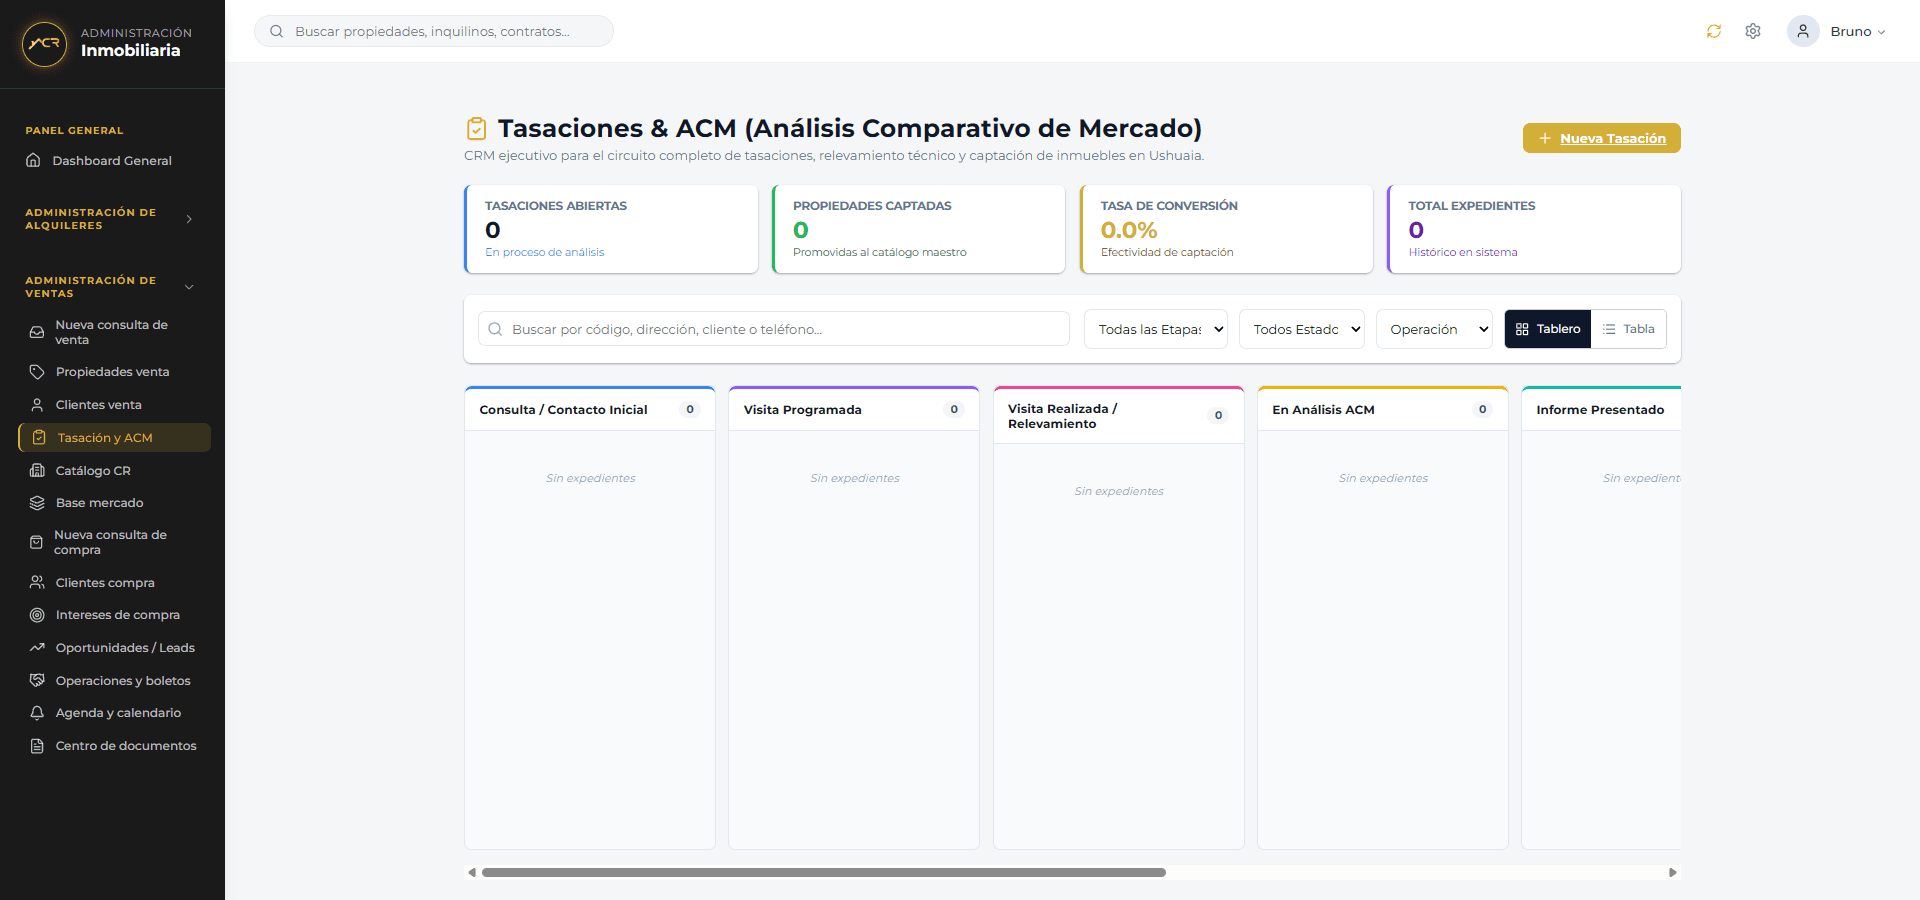Click the Inmobiliaria logo icon
1920x900 pixels.
[44, 44]
